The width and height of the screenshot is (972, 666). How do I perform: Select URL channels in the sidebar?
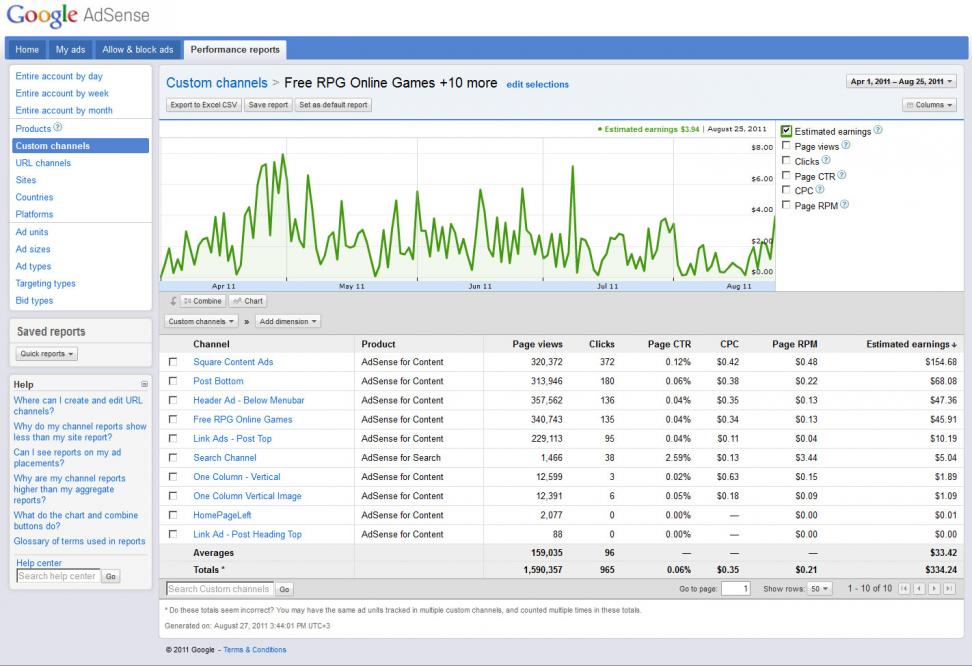tap(43, 163)
